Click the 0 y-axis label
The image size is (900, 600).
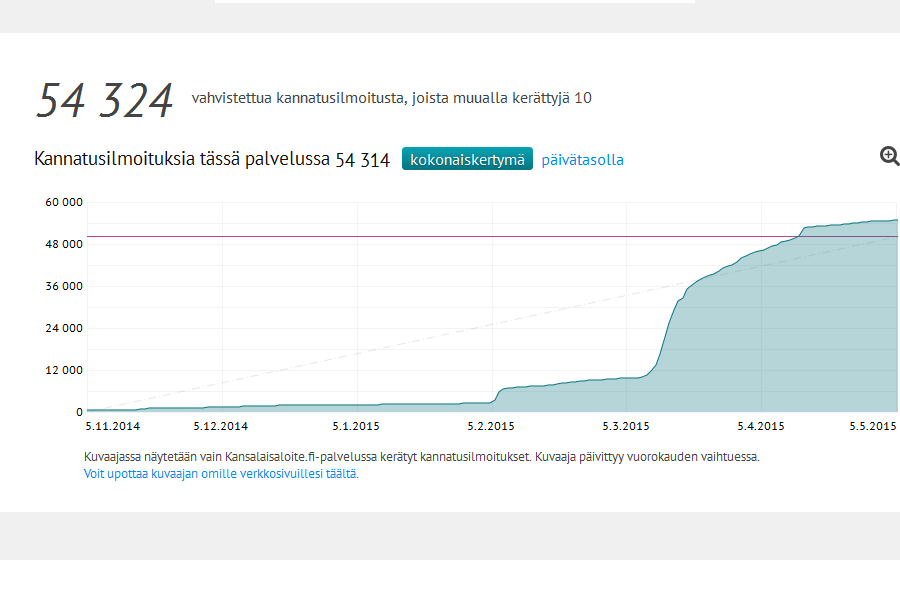tap(79, 412)
